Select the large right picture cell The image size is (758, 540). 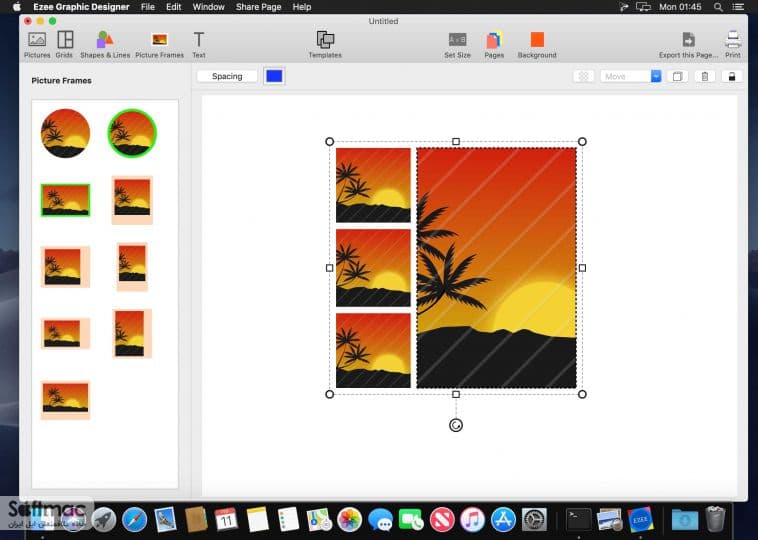[496, 268]
